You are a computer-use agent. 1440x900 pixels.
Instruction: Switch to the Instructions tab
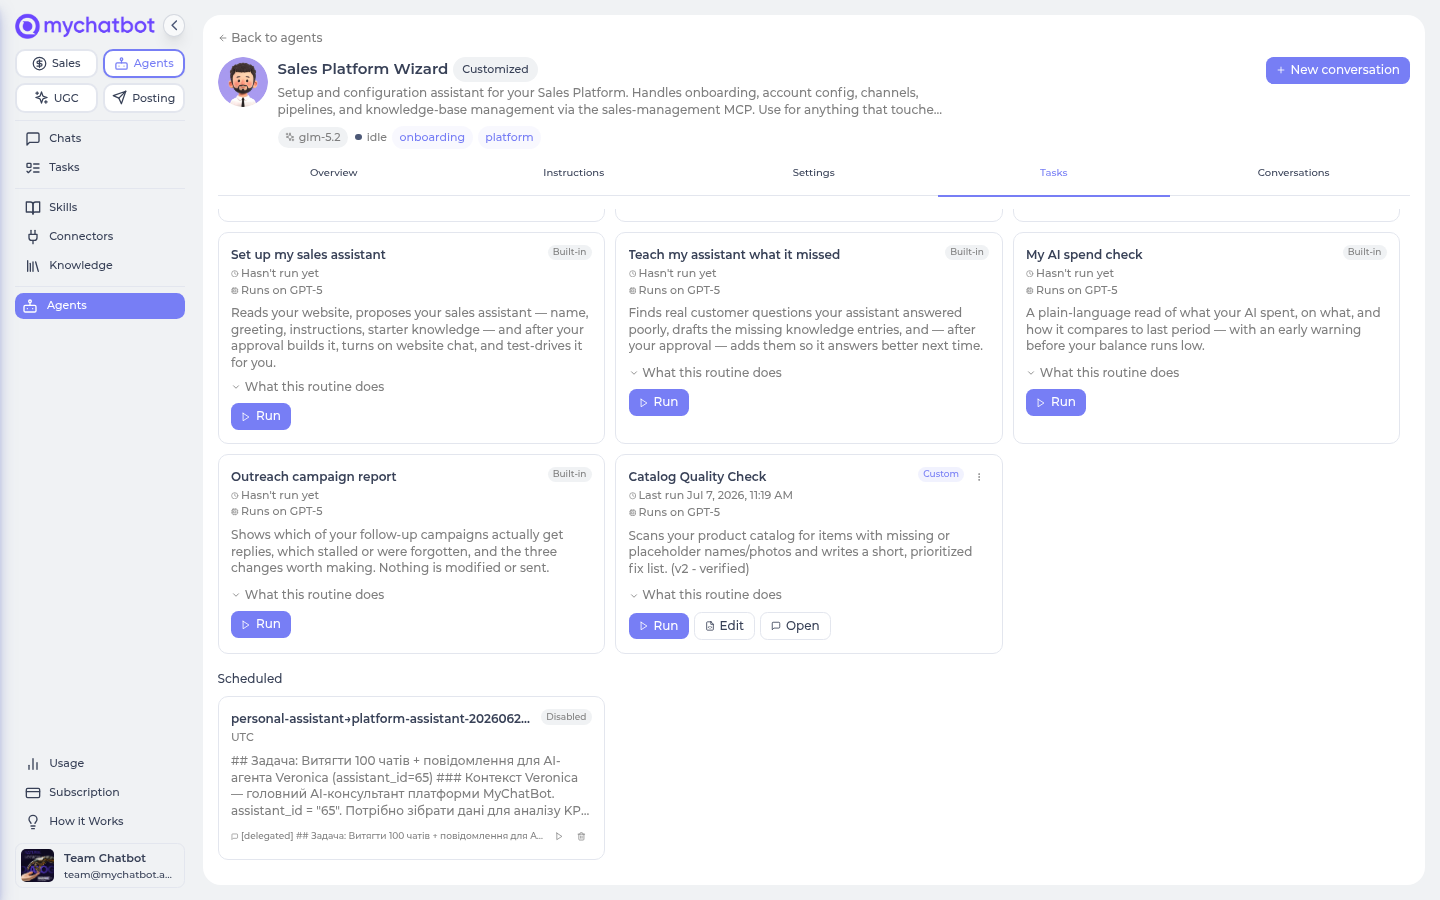pyautogui.click(x=574, y=173)
